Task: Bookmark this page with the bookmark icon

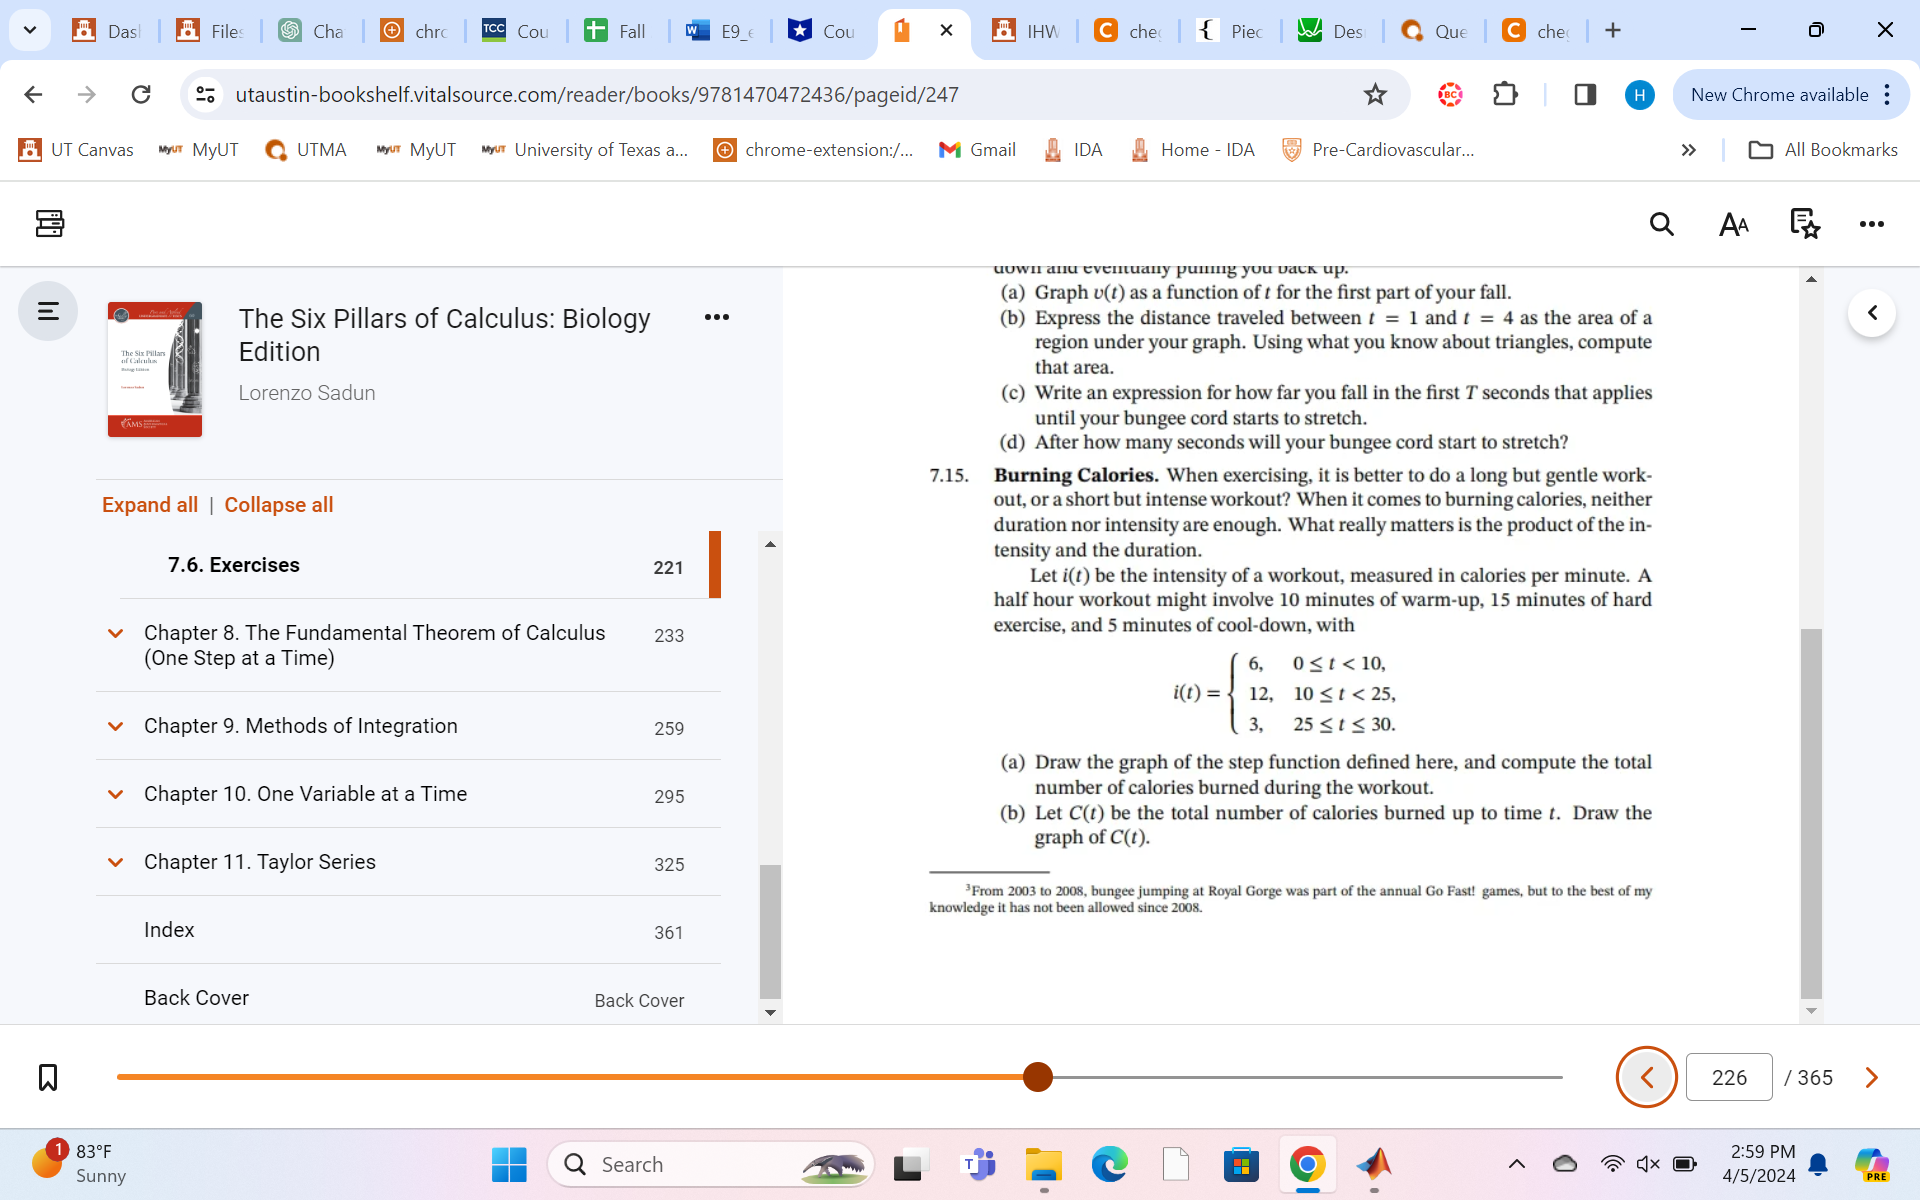Action: (47, 1077)
